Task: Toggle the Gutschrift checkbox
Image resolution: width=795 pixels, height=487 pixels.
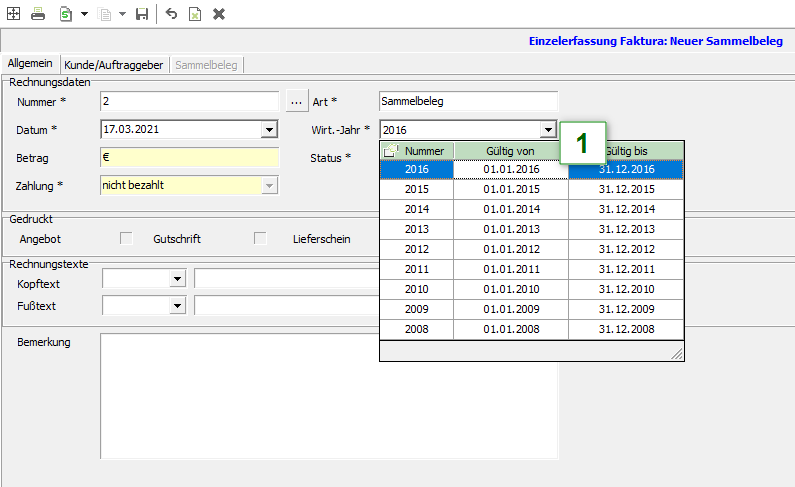Action: click(x=260, y=239)
